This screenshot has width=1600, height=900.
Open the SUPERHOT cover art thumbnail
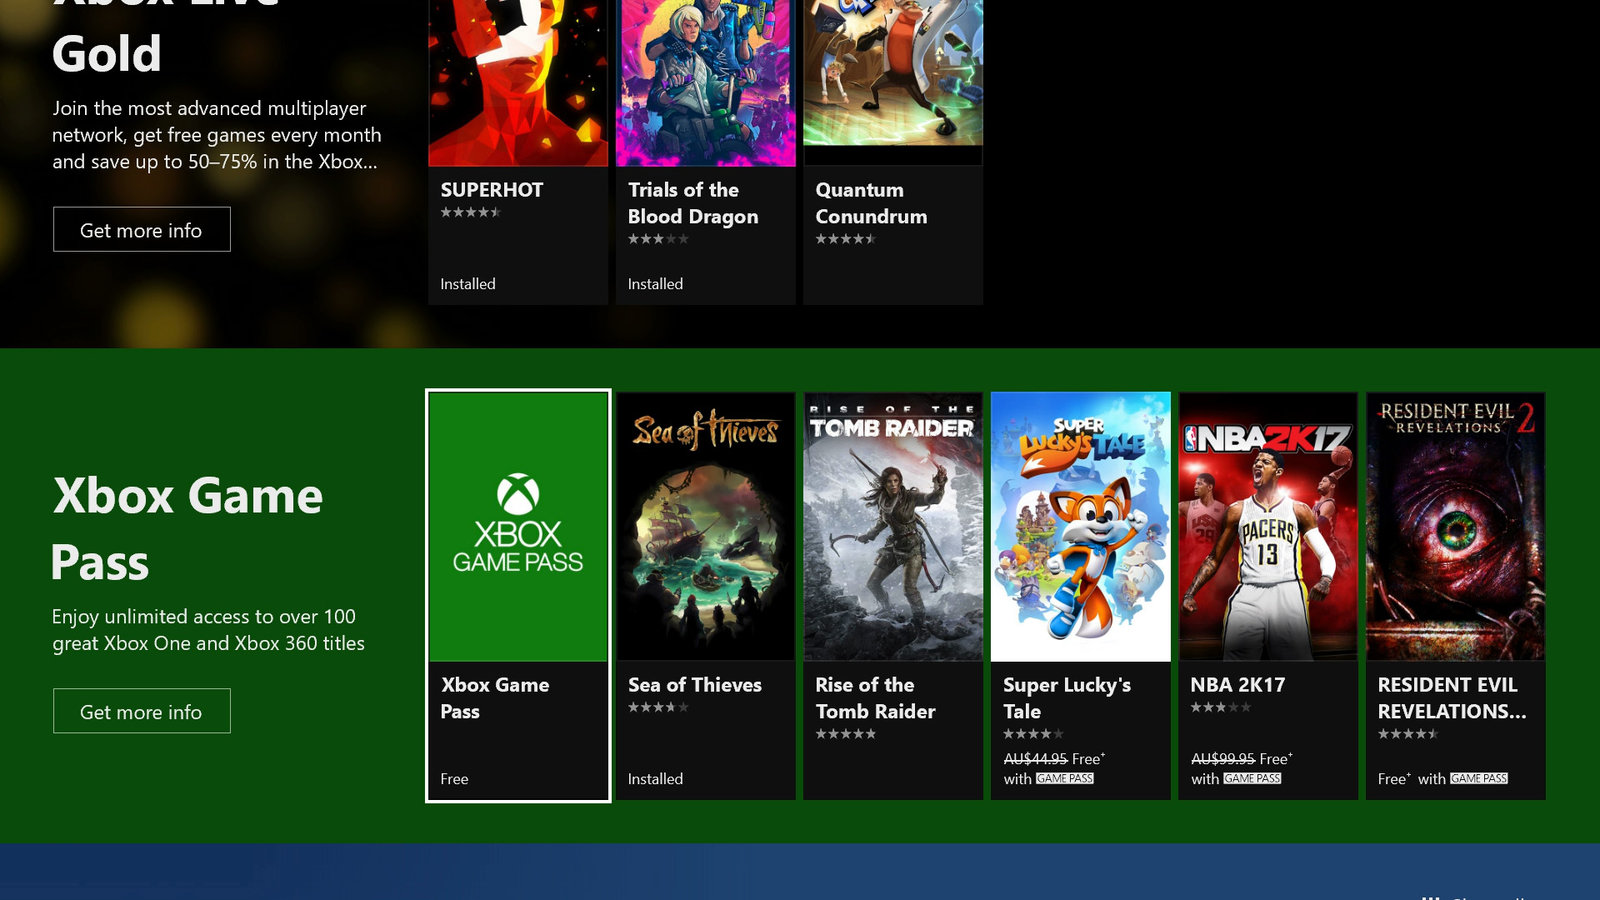click(x=518, y=82)
